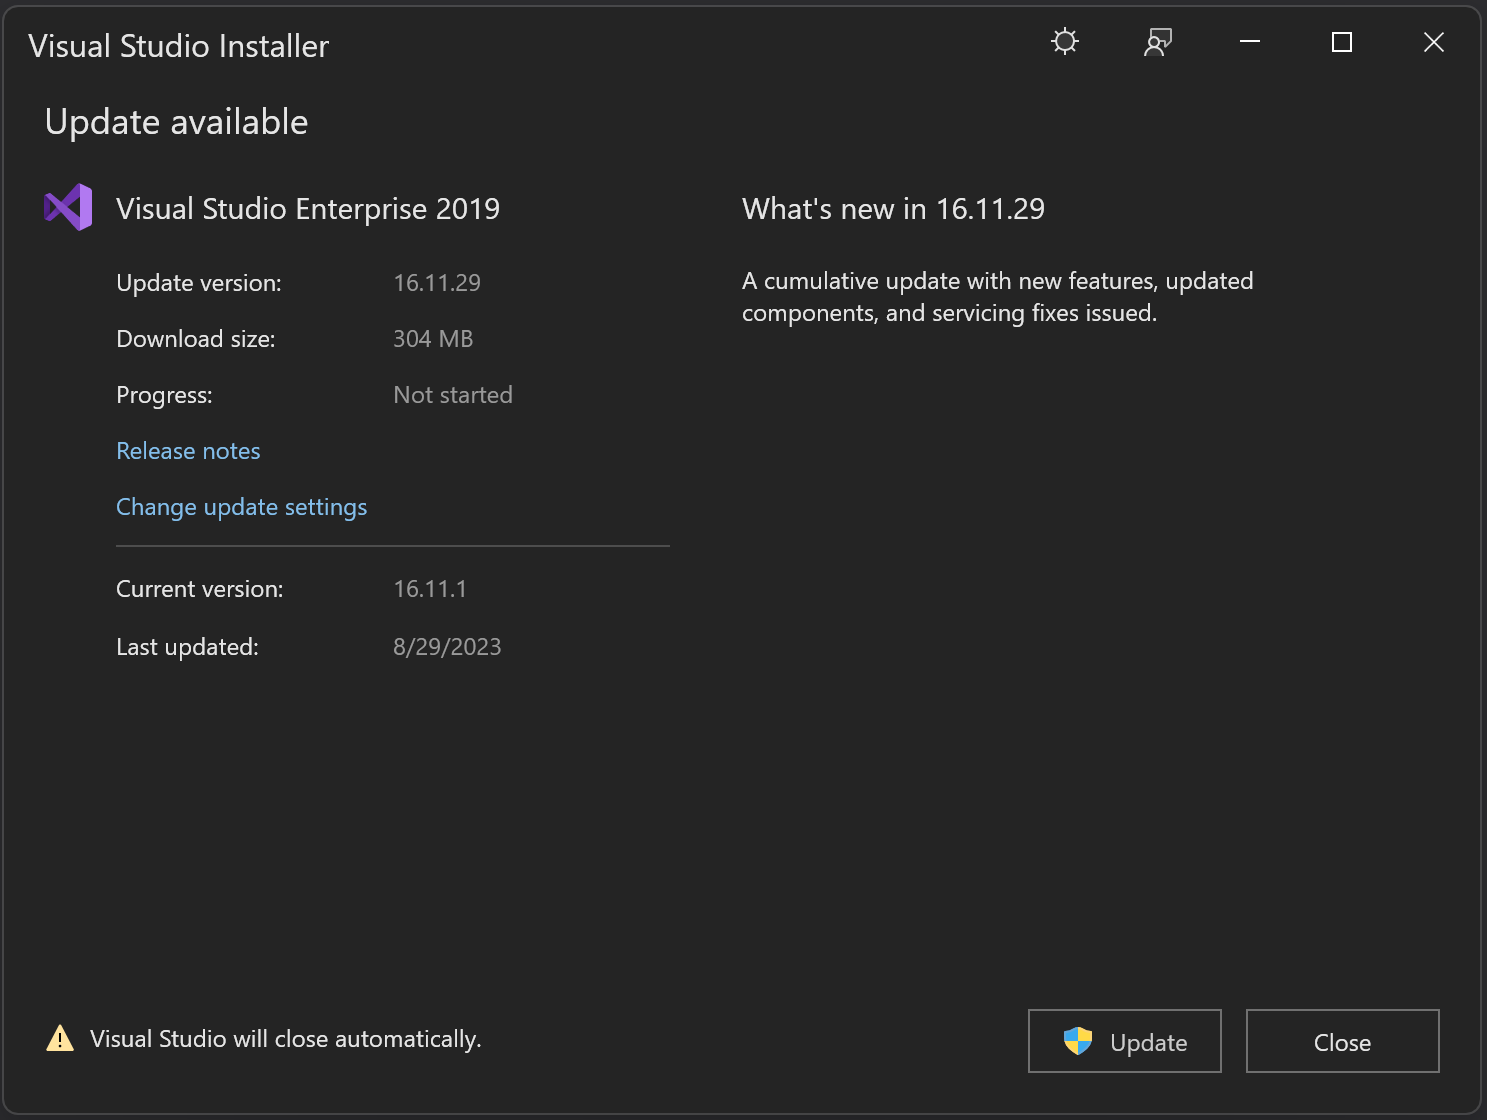The image size is (1487, 1120).
Task: Click the "Not started" progress status
Action: (x=453, y=395)
